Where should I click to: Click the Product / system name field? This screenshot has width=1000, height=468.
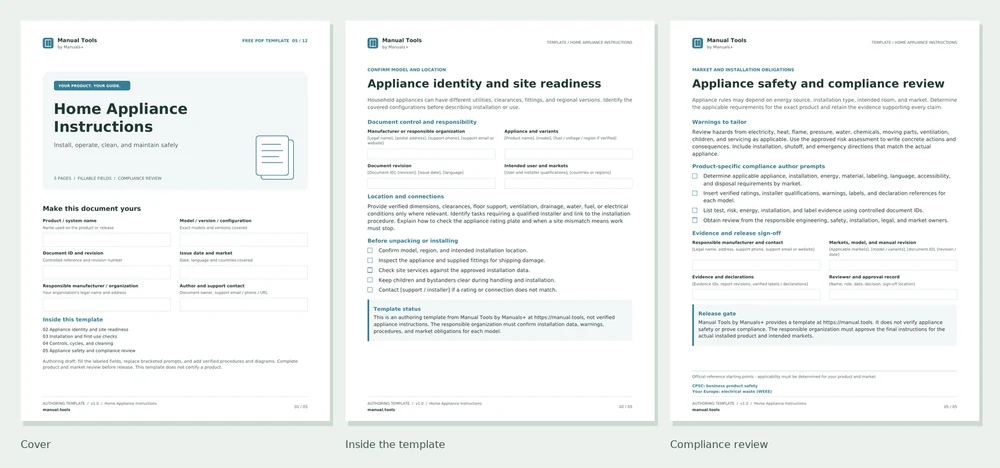click(x=107, y=240)
